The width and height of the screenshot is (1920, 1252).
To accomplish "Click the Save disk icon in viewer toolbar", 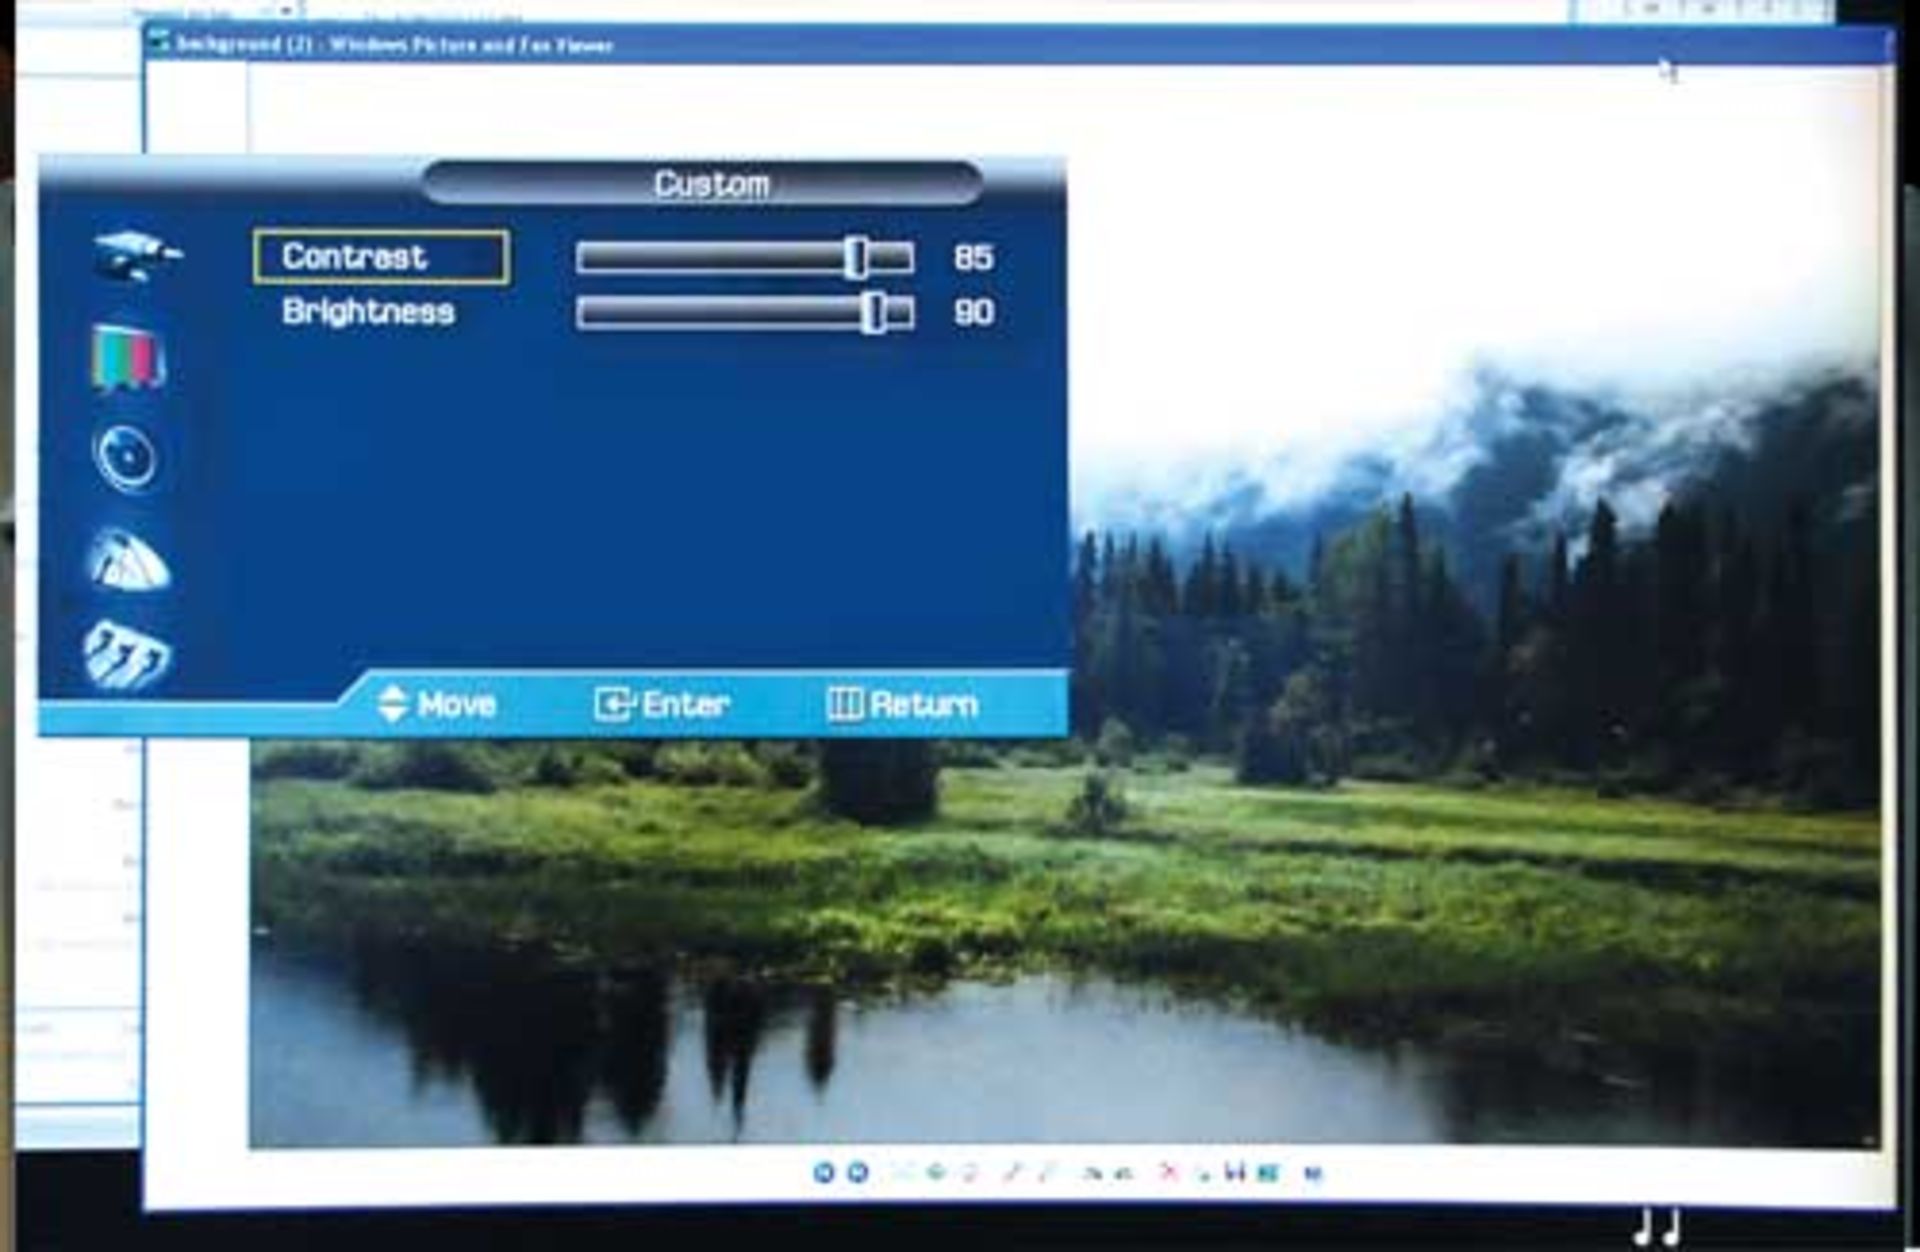I will pyautogui.click(x=1236, y=1172).
